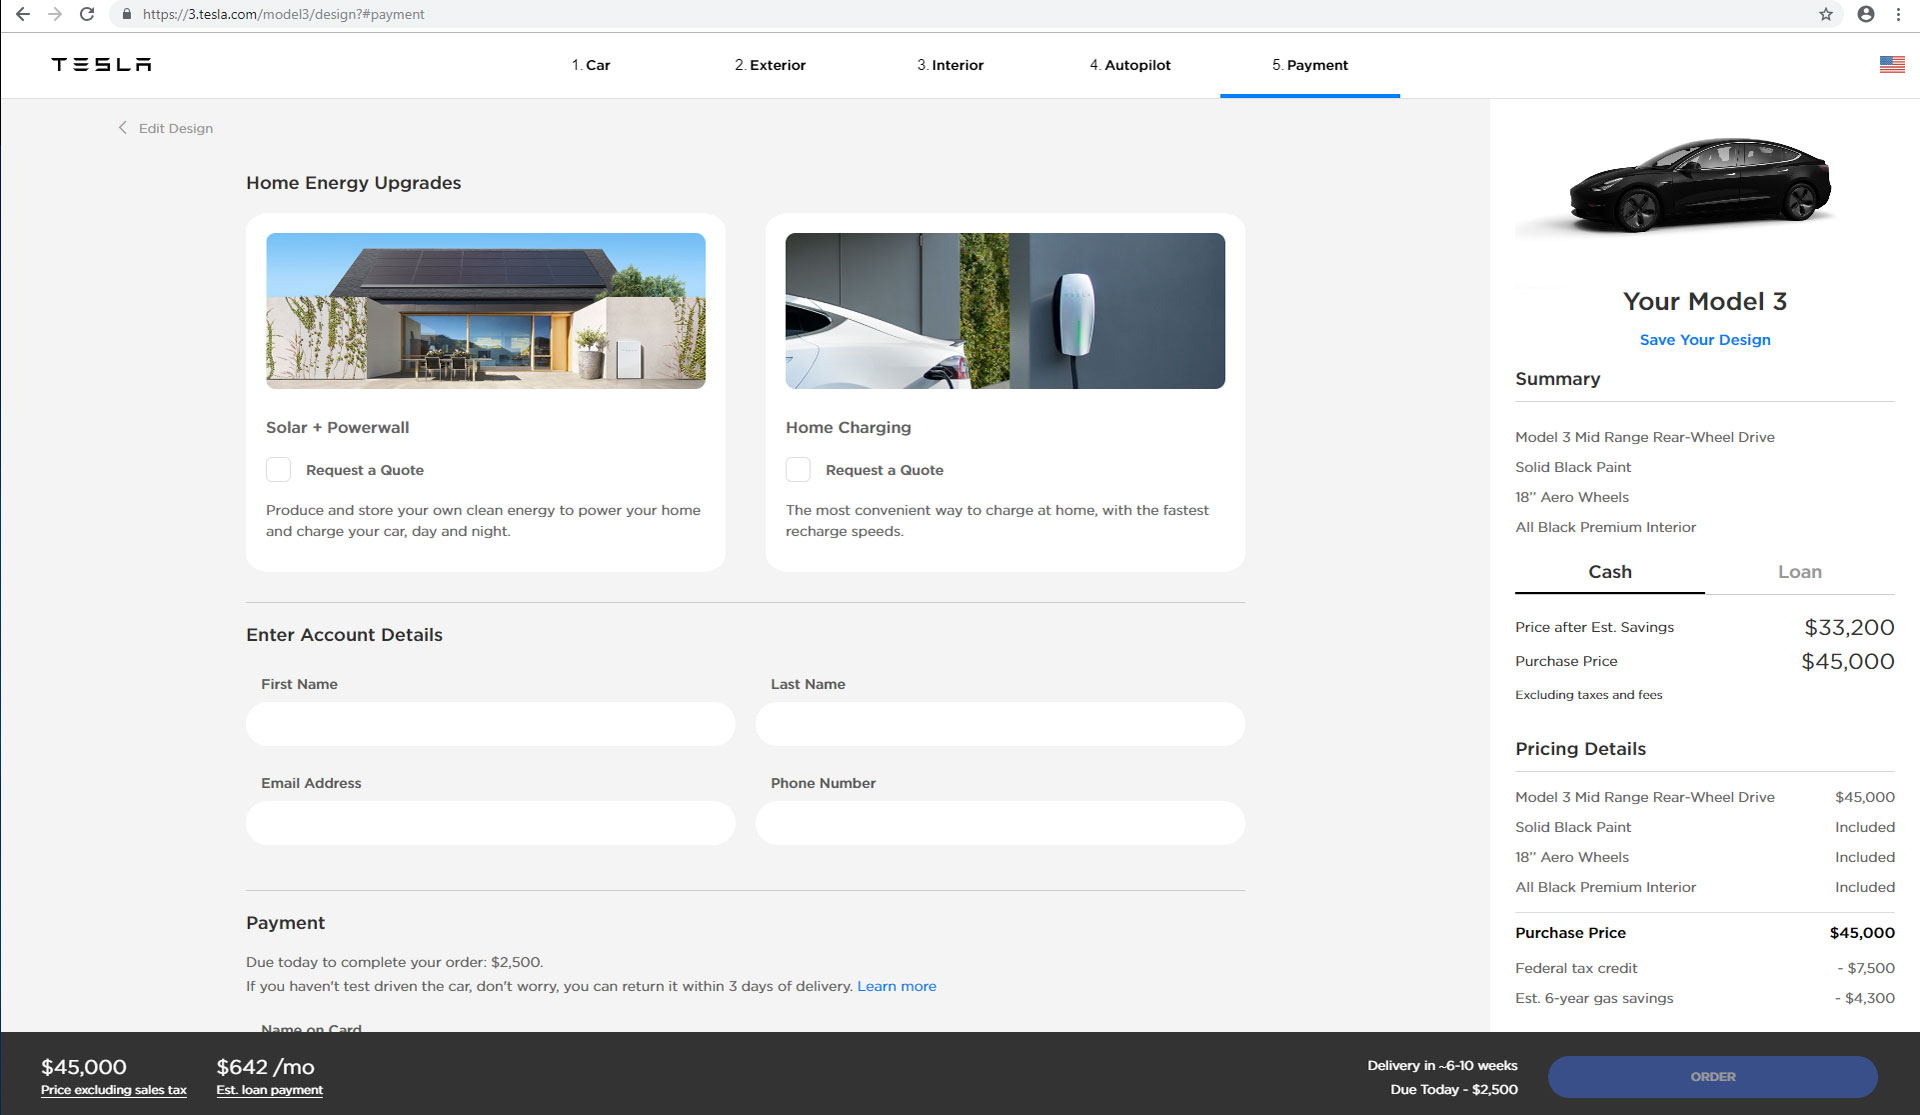Open Chrome three-dot menu
This screenshot has height=1115, width=1920.
click(x=1898, y=14)
